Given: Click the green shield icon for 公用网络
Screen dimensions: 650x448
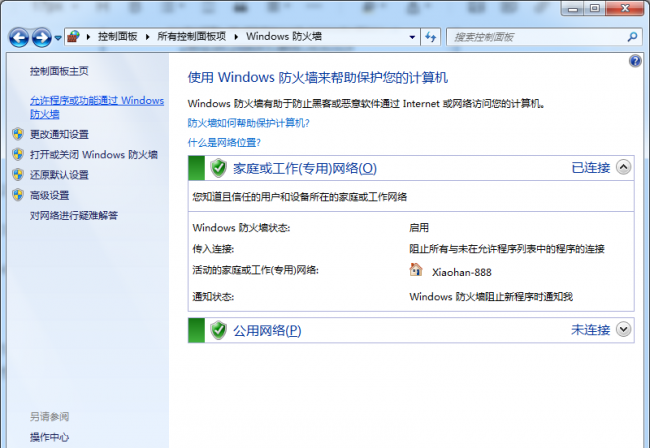Looking at the screenshot, I should click(x=218, y=330).
